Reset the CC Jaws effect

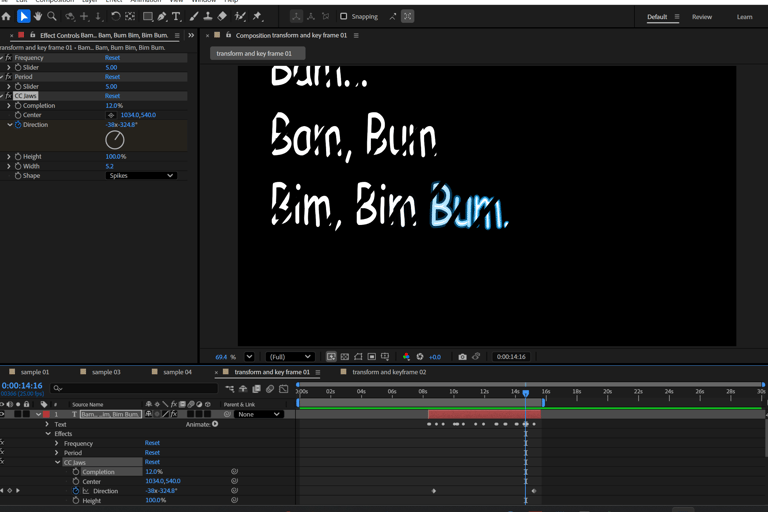point(112,96)
